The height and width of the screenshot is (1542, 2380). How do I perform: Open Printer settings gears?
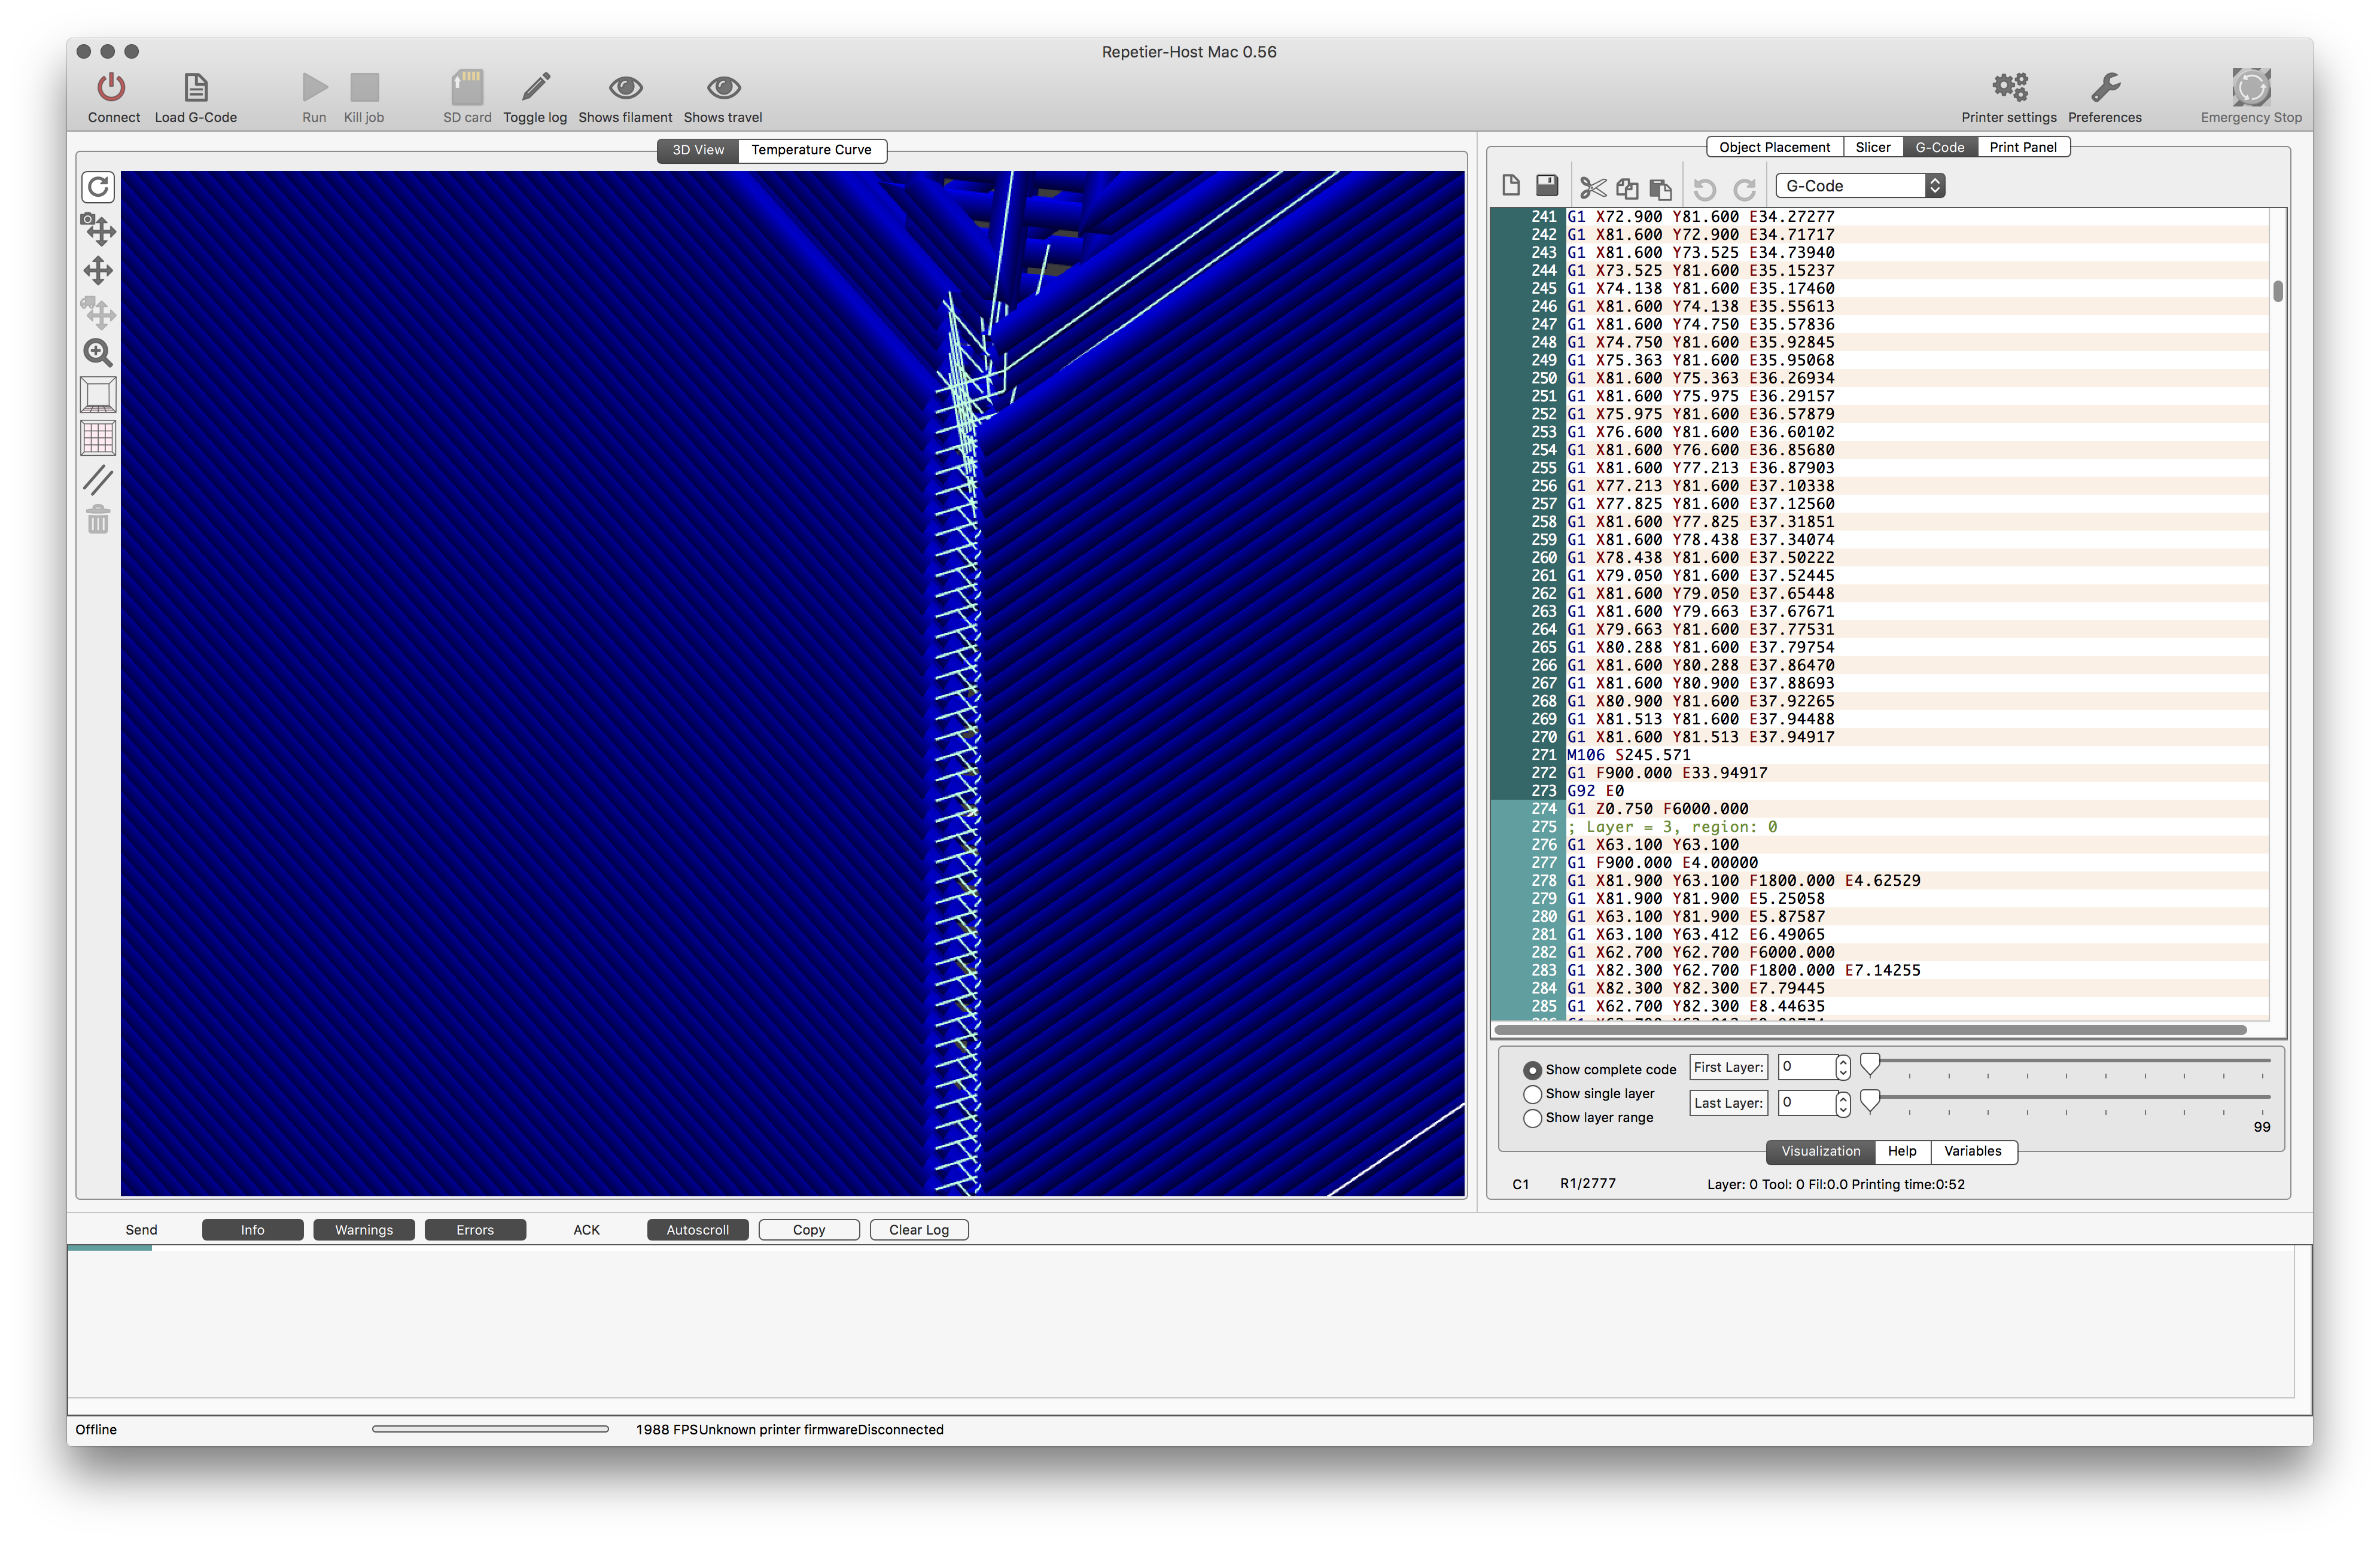(2010, 88)
